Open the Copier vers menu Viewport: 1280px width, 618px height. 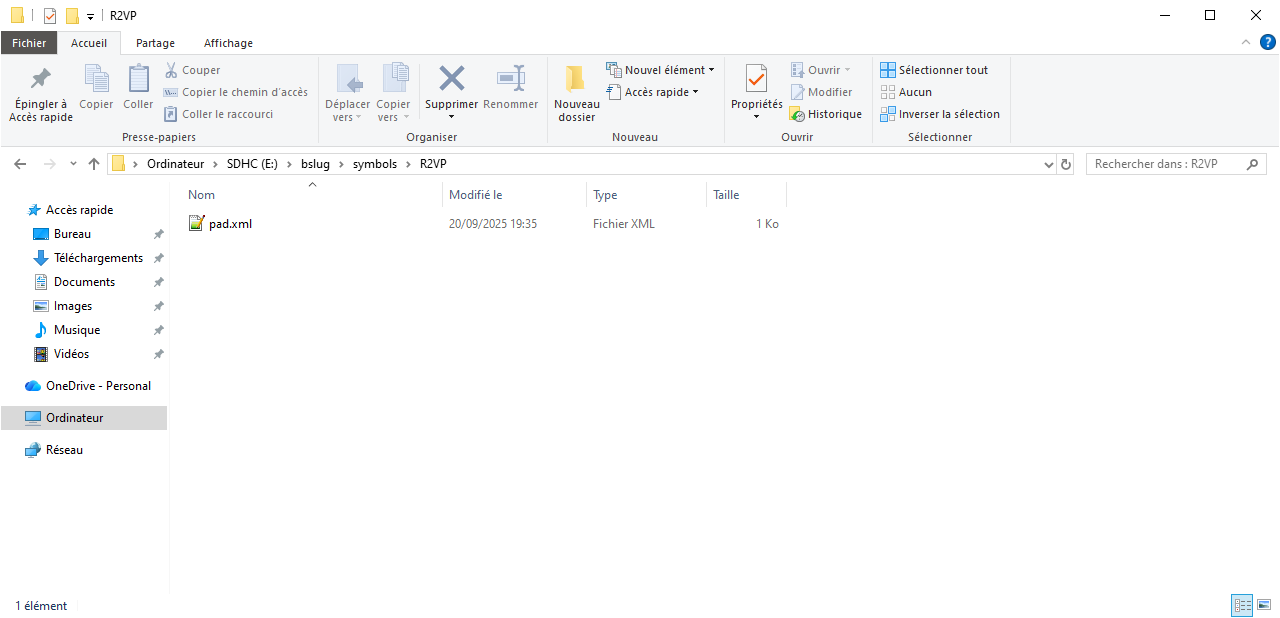pos(393,95)
